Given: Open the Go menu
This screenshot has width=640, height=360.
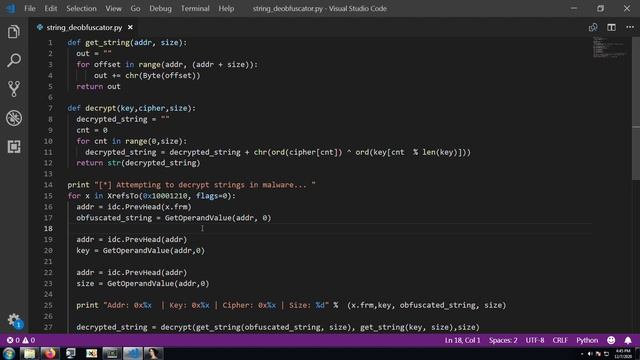Looking at the screenshot, I should 135,8.
